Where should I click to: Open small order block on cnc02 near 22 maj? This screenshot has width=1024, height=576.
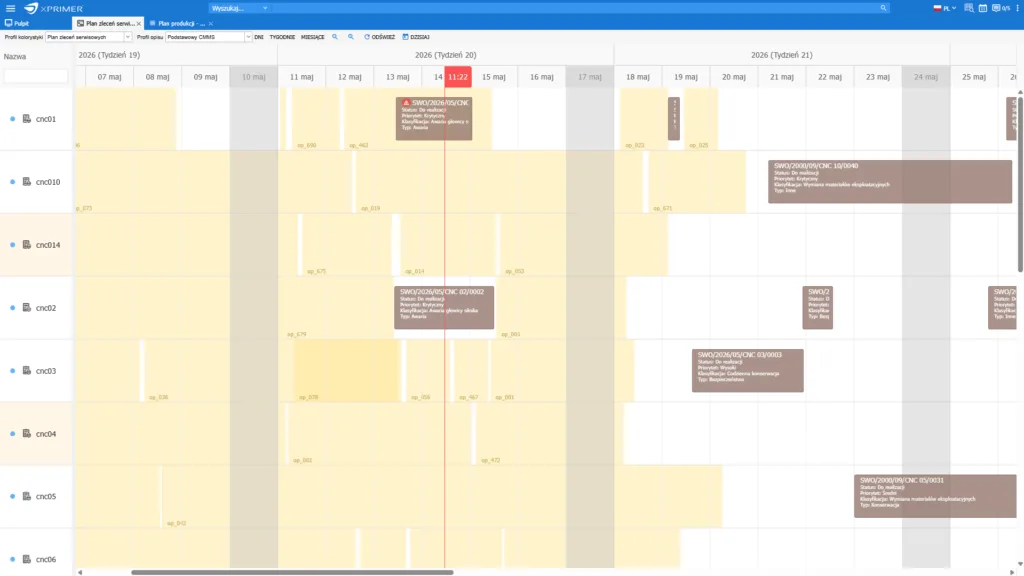click(818, 307)
